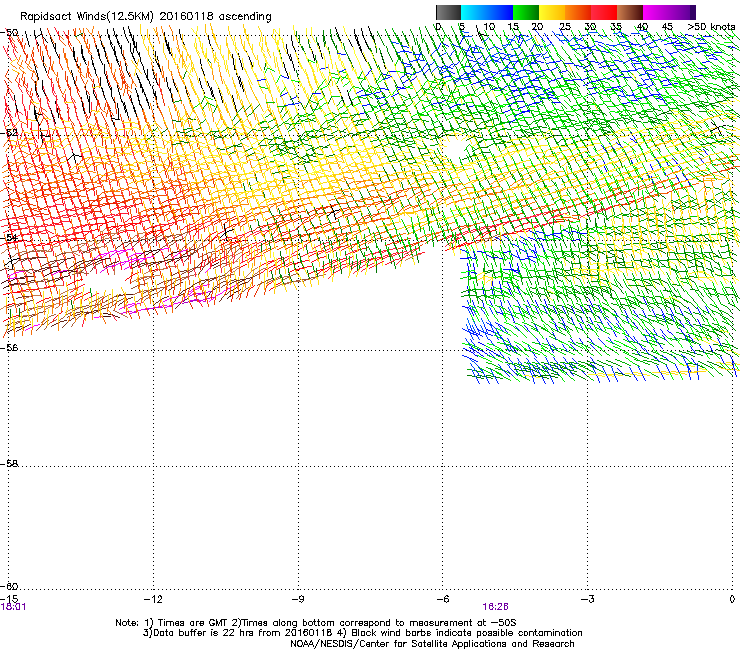The image size is (740, 650).
Task: Click the '-52' latitude axis label
Action: coord(9,133)
